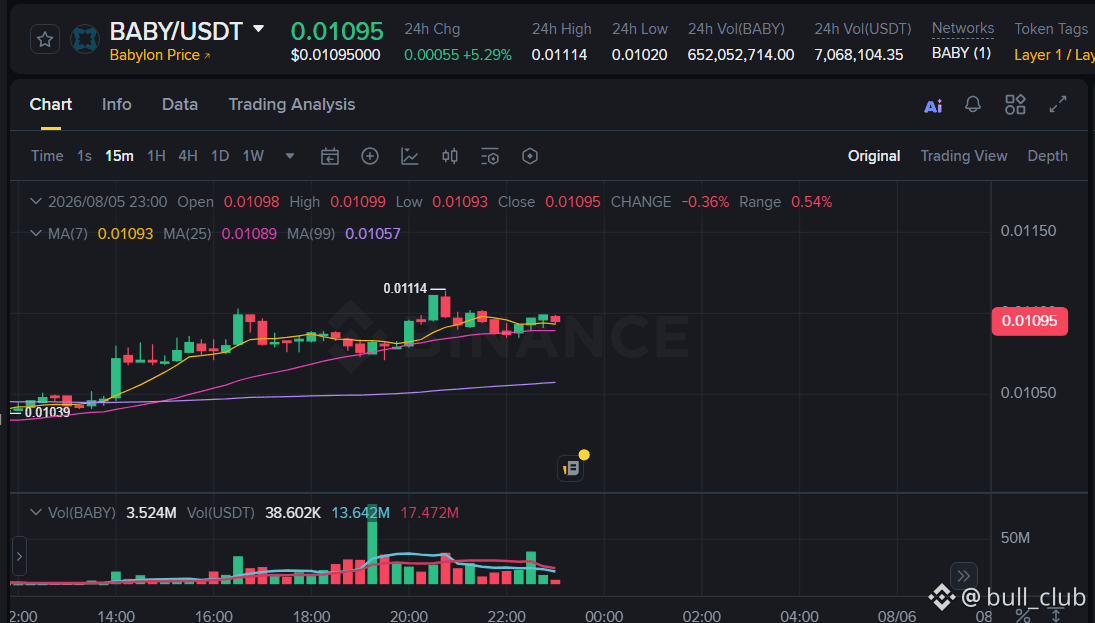
Task: Add BABY/USDT to favorites with star icon
Action: (45, 40)
